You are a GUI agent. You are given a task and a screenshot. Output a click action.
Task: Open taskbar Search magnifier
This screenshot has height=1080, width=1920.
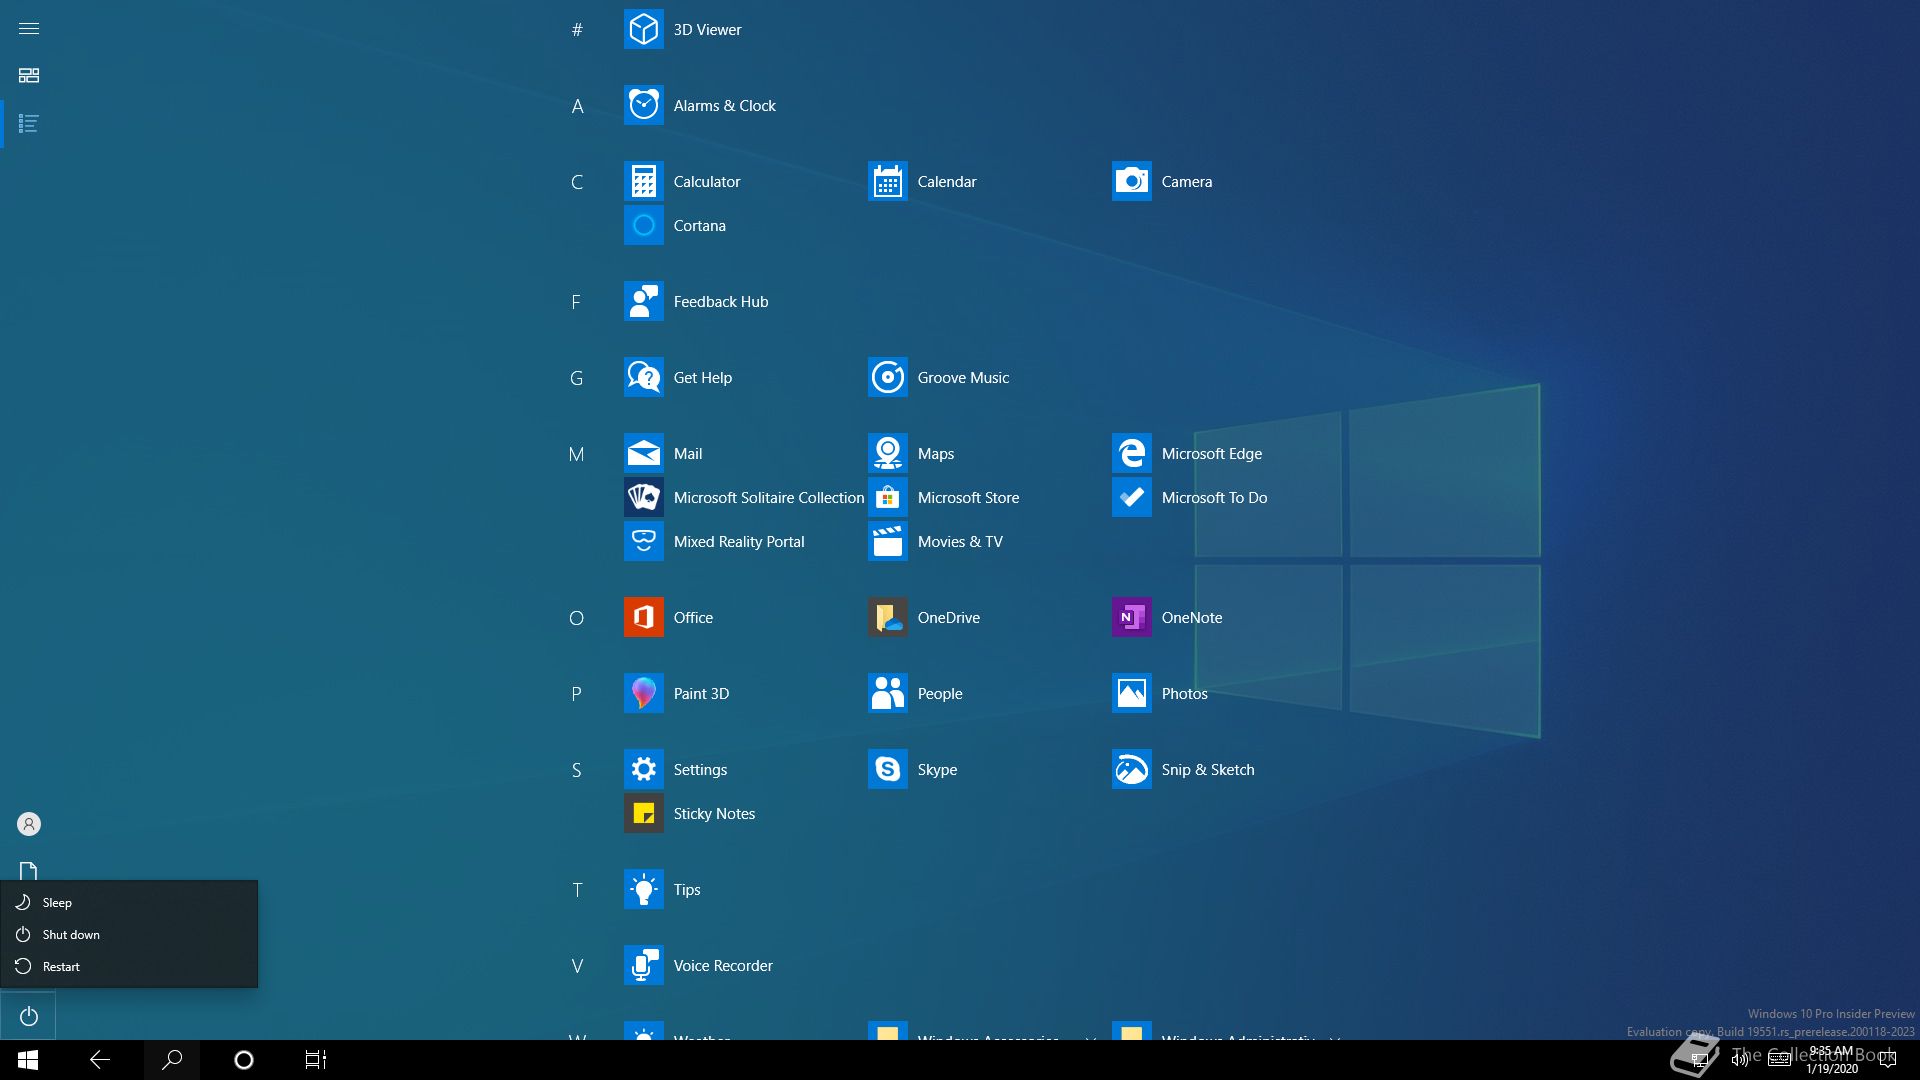click(172, 1060)
